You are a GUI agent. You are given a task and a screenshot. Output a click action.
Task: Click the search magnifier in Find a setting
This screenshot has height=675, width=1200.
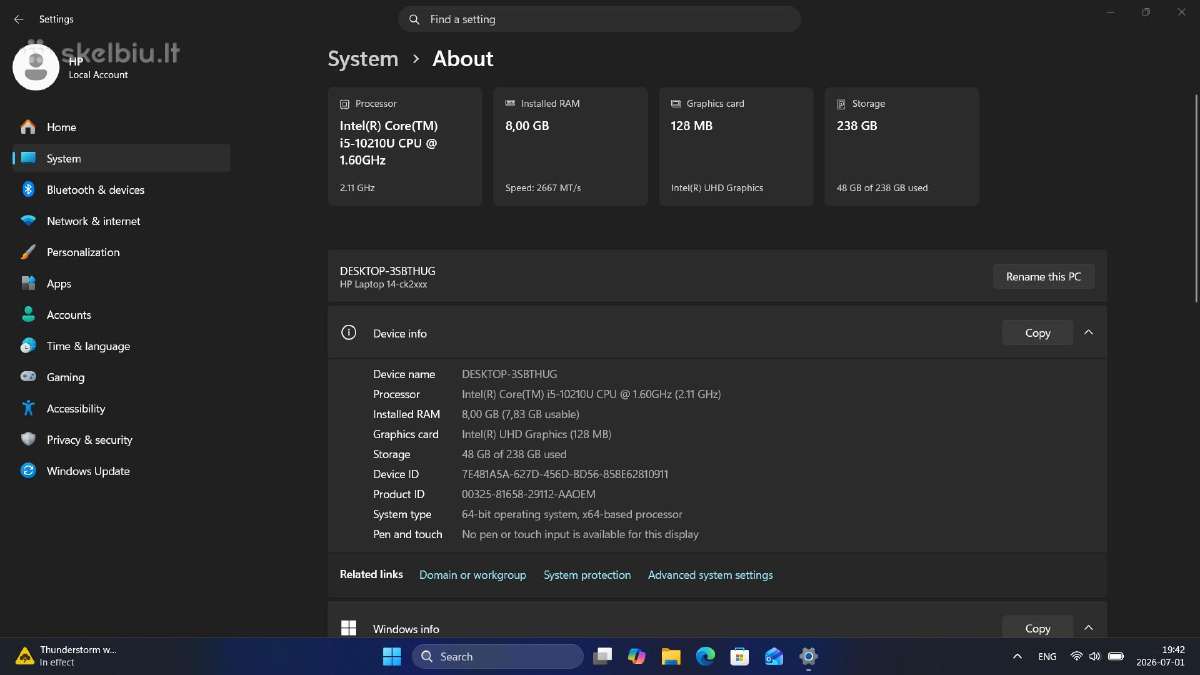point(414,19)
